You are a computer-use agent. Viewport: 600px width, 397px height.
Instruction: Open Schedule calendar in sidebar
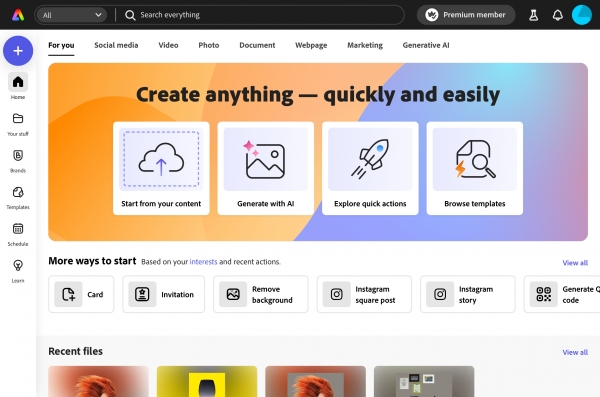tap(18, 229)
